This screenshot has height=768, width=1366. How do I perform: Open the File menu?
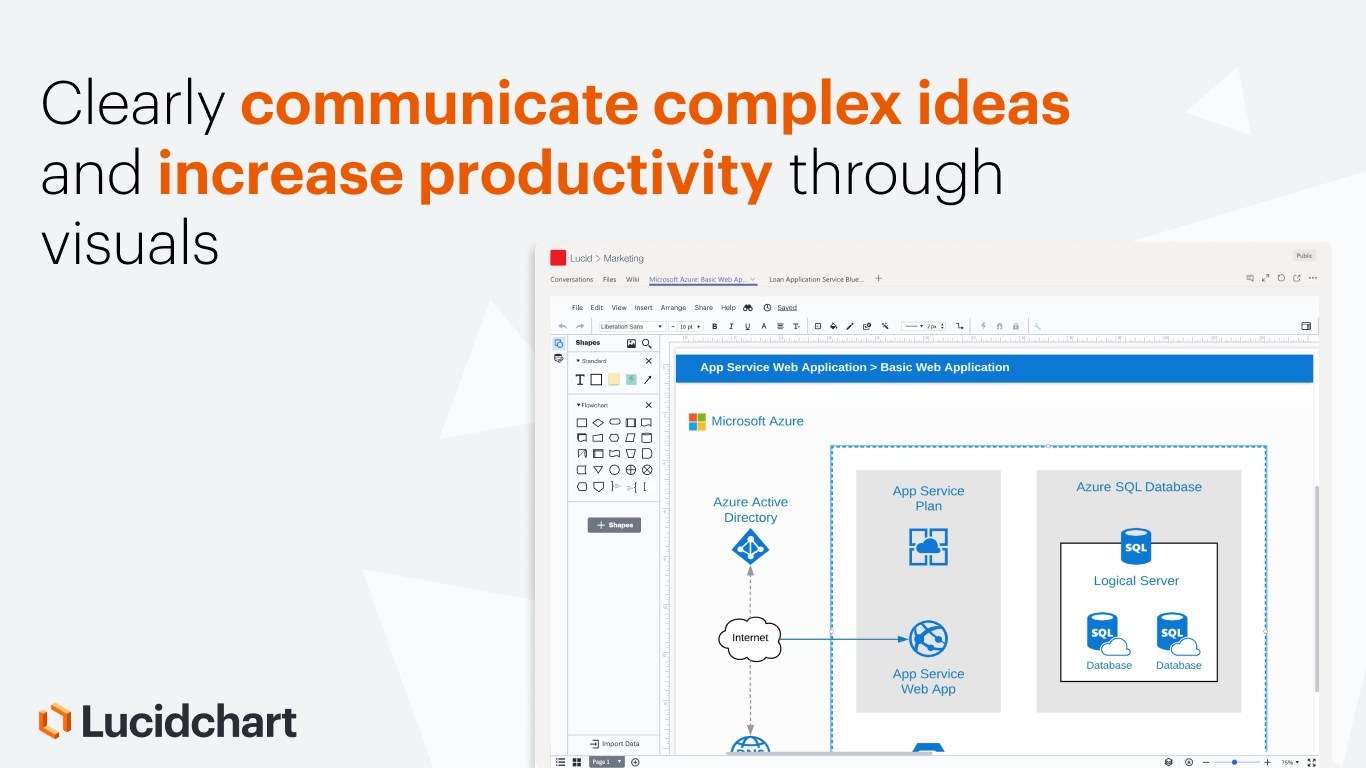click(x=577, y=308)
